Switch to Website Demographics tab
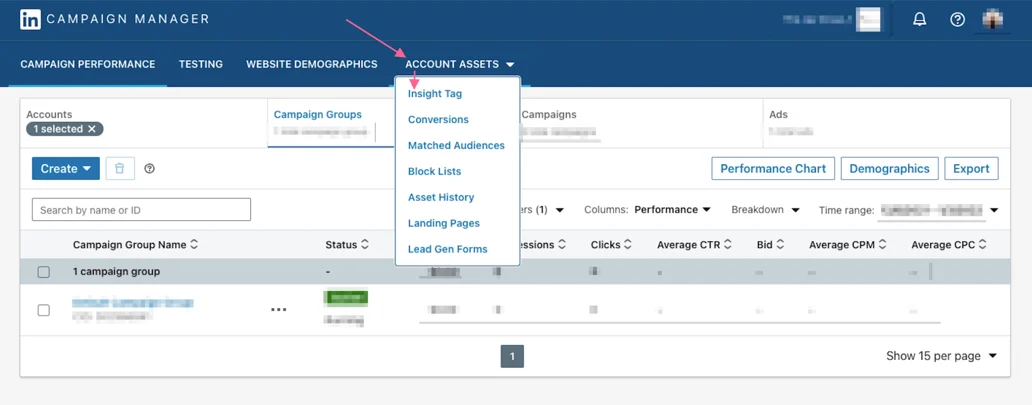This screenshot has width=1032, height=405. click(x=312, y=65)
